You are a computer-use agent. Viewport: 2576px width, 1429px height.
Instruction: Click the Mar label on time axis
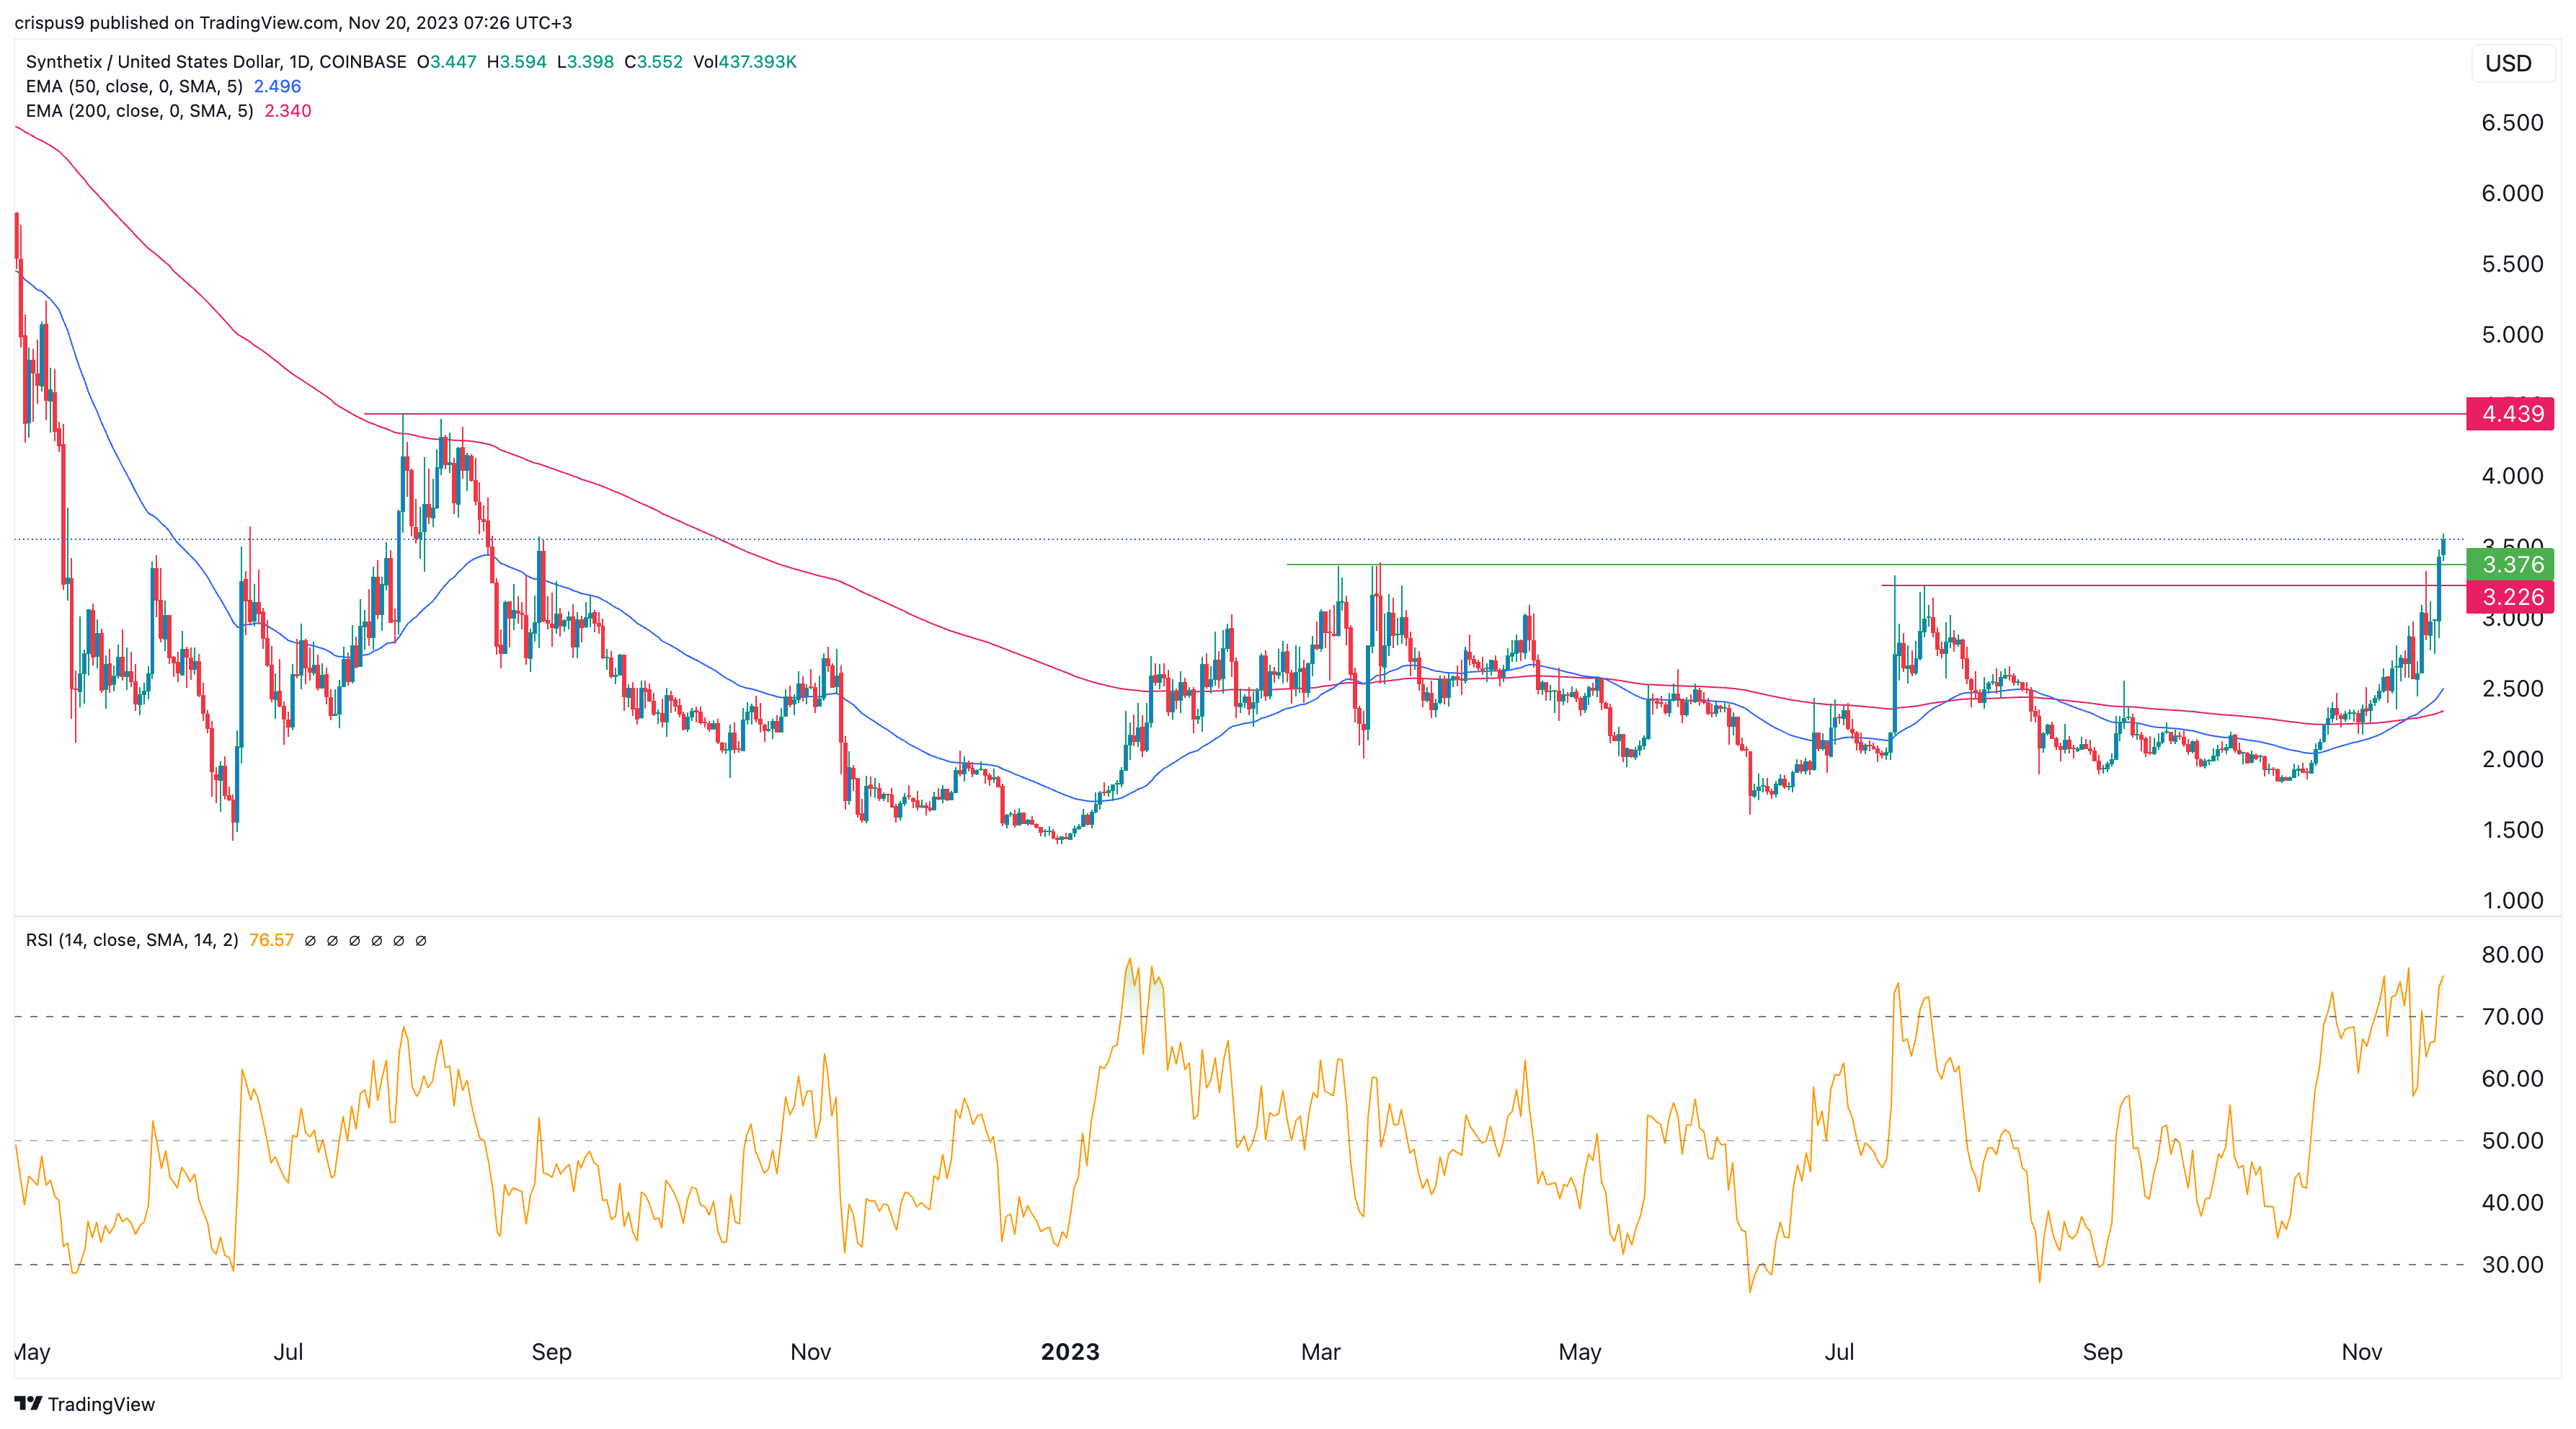(1320, 1352)
